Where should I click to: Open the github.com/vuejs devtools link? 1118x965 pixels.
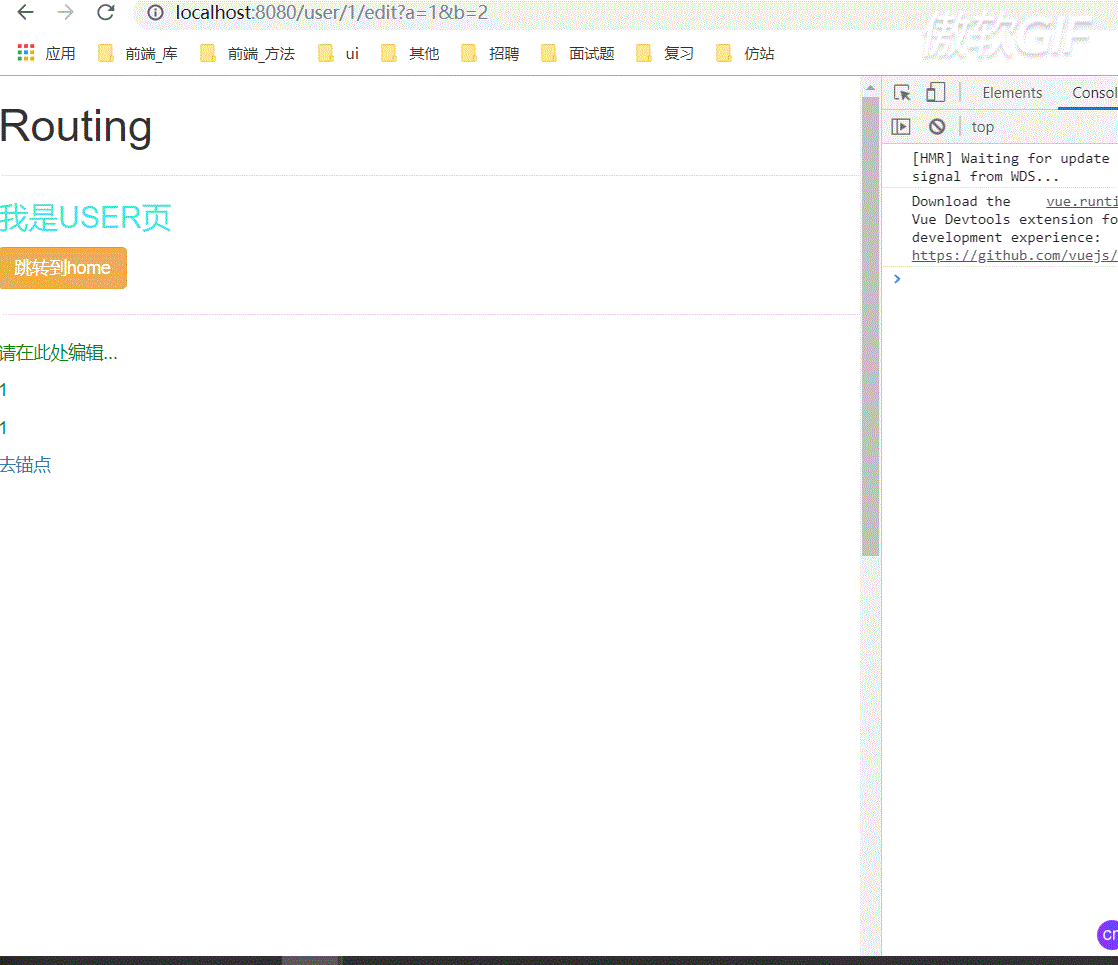coord(1015,255)
